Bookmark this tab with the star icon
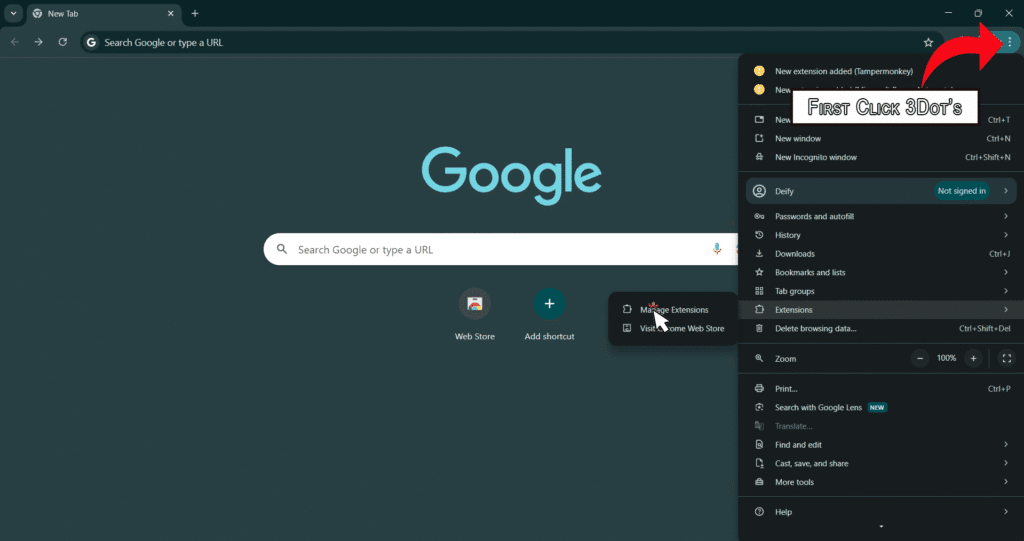 (x=928, y=42)
